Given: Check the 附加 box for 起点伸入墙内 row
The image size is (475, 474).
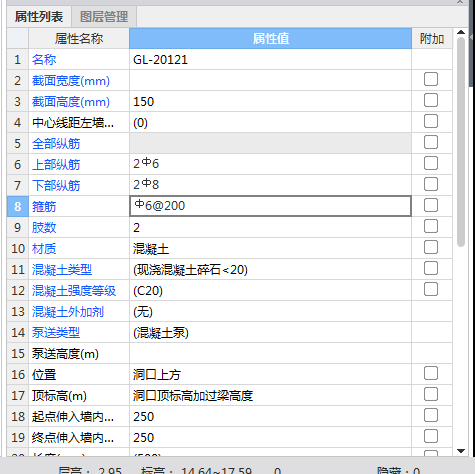Looking at the screenshot, I should coord(431,415).
